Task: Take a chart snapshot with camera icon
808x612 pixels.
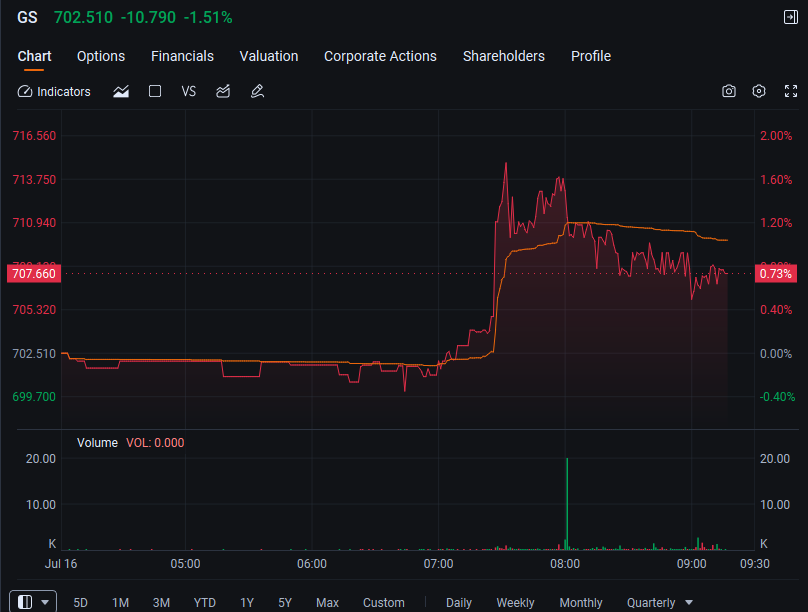Action: point(729,91)
